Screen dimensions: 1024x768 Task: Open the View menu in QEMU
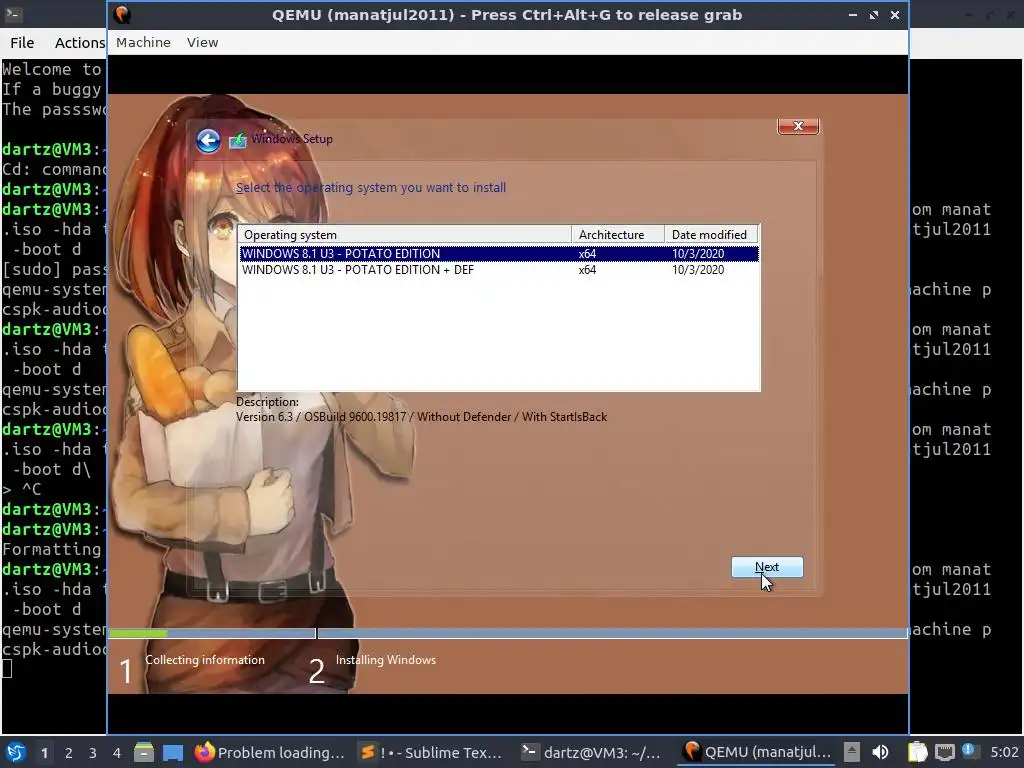202,42
